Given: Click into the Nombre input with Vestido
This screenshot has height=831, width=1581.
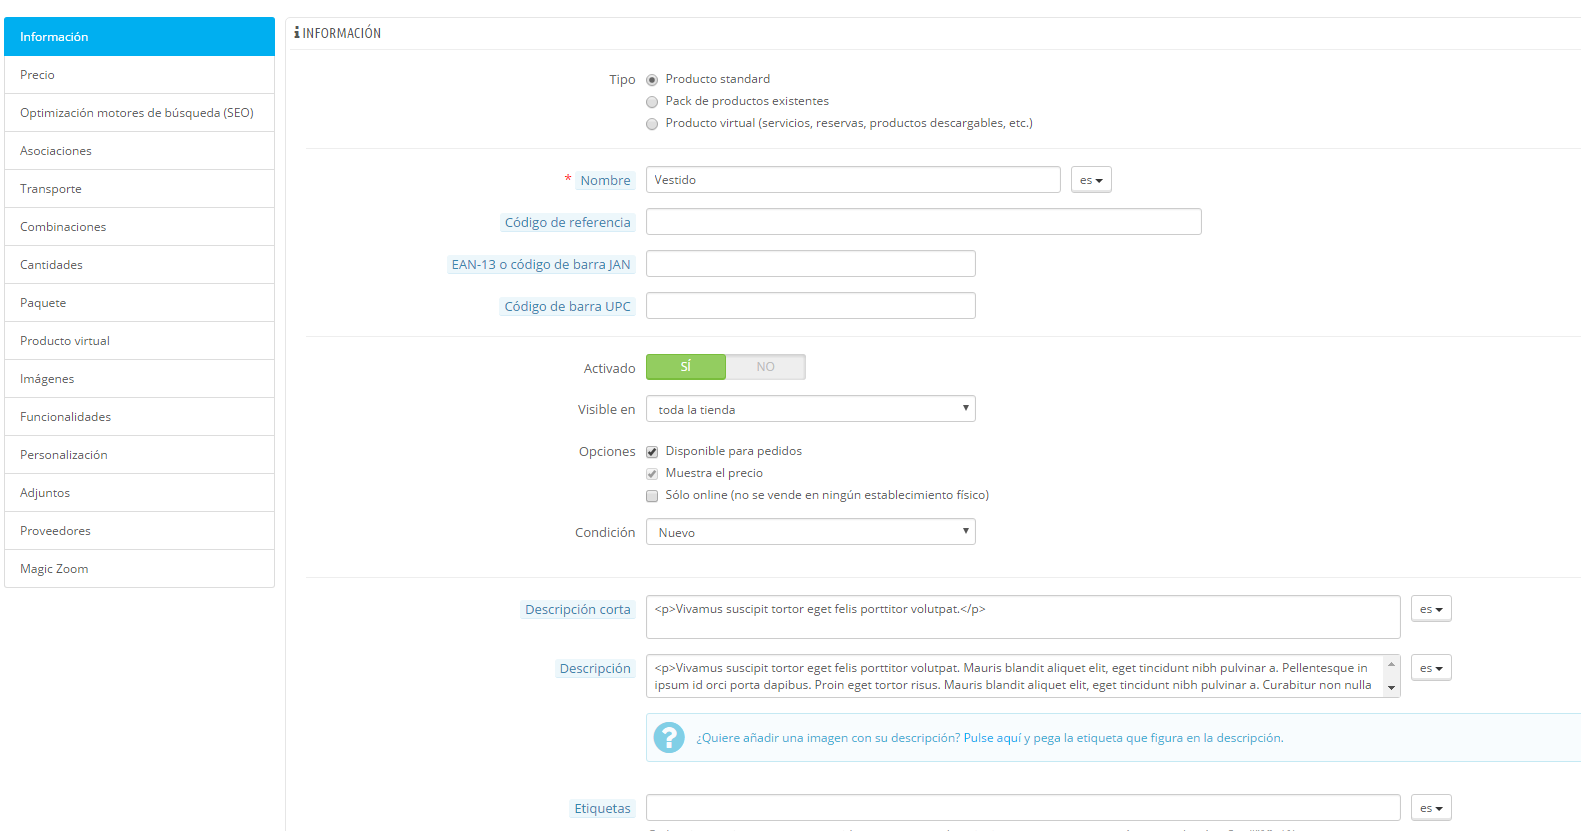Looking at the screenshot, I should point(853,180).
